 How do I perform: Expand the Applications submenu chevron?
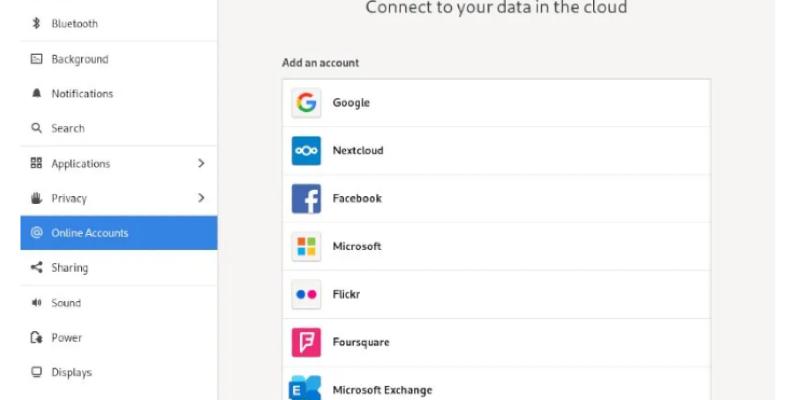pos(201,163)
